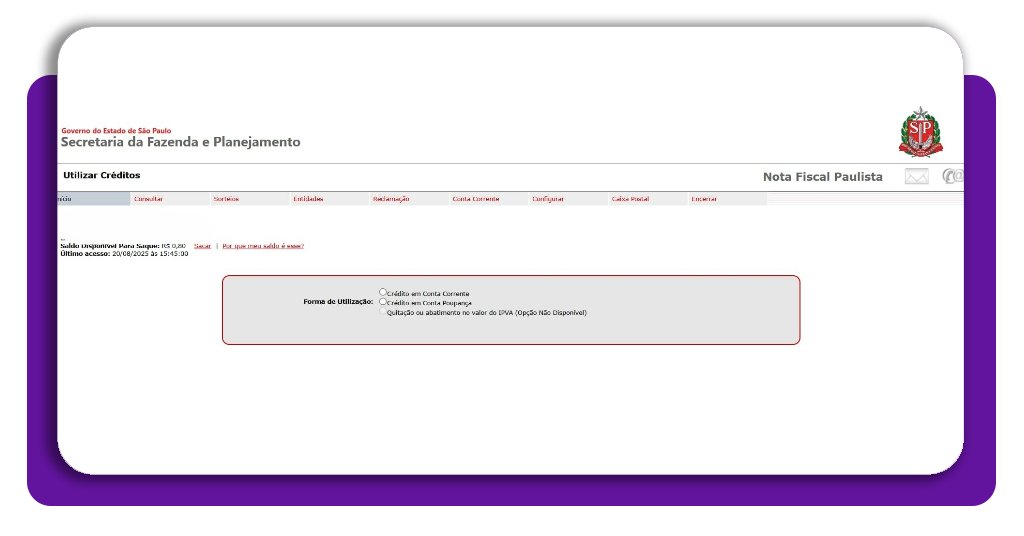Viewport: 1024px width, 536px height.
Task: Open the envelope mailbox icon
Action: click(x=916, y=177)
